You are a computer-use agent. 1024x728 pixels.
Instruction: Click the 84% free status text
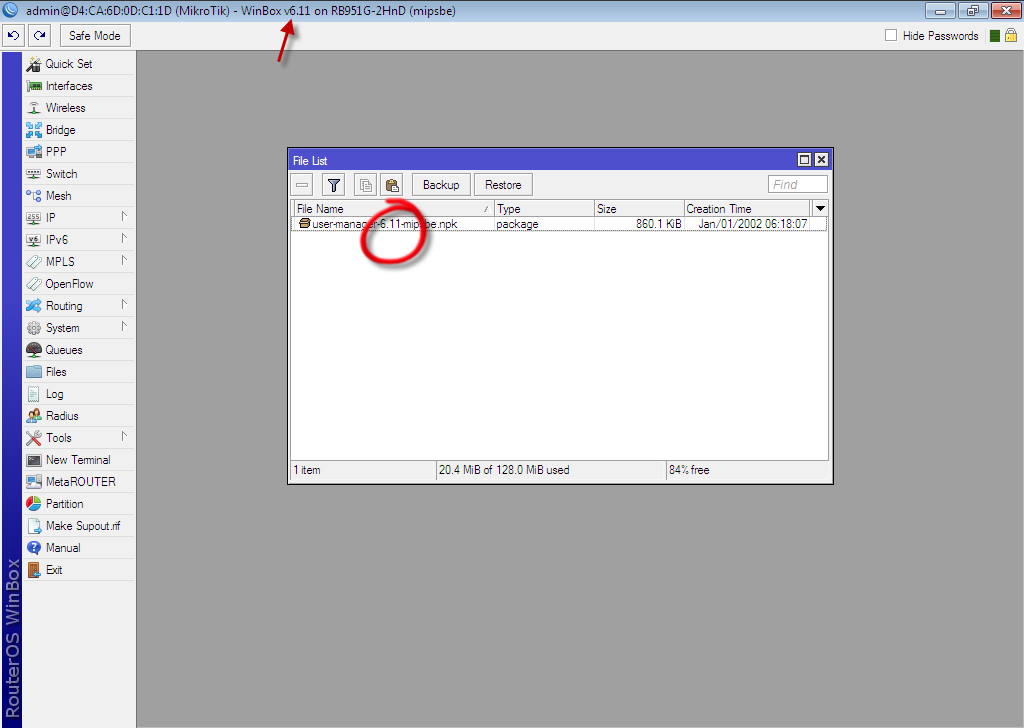coord(689,470)
